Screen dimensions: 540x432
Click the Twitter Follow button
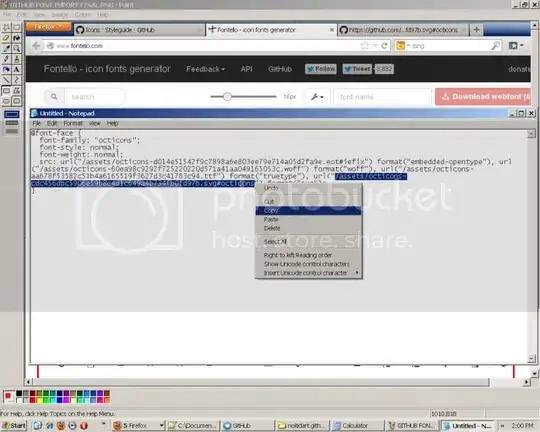(x=321, y=69)
